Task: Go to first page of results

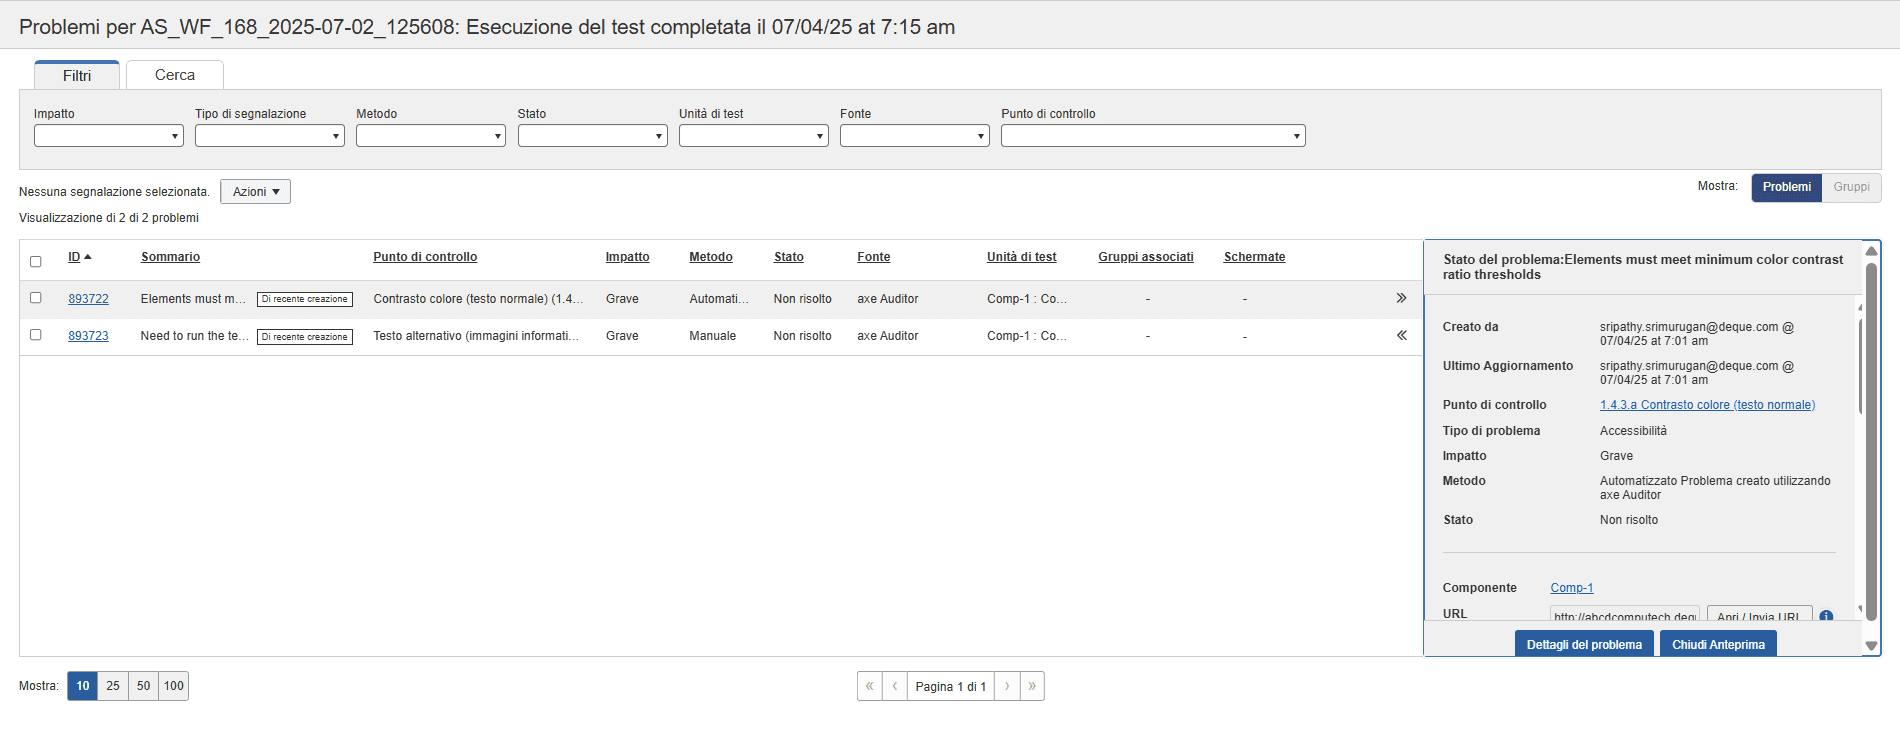Action: pyautogui.click(x=870, y=686)
